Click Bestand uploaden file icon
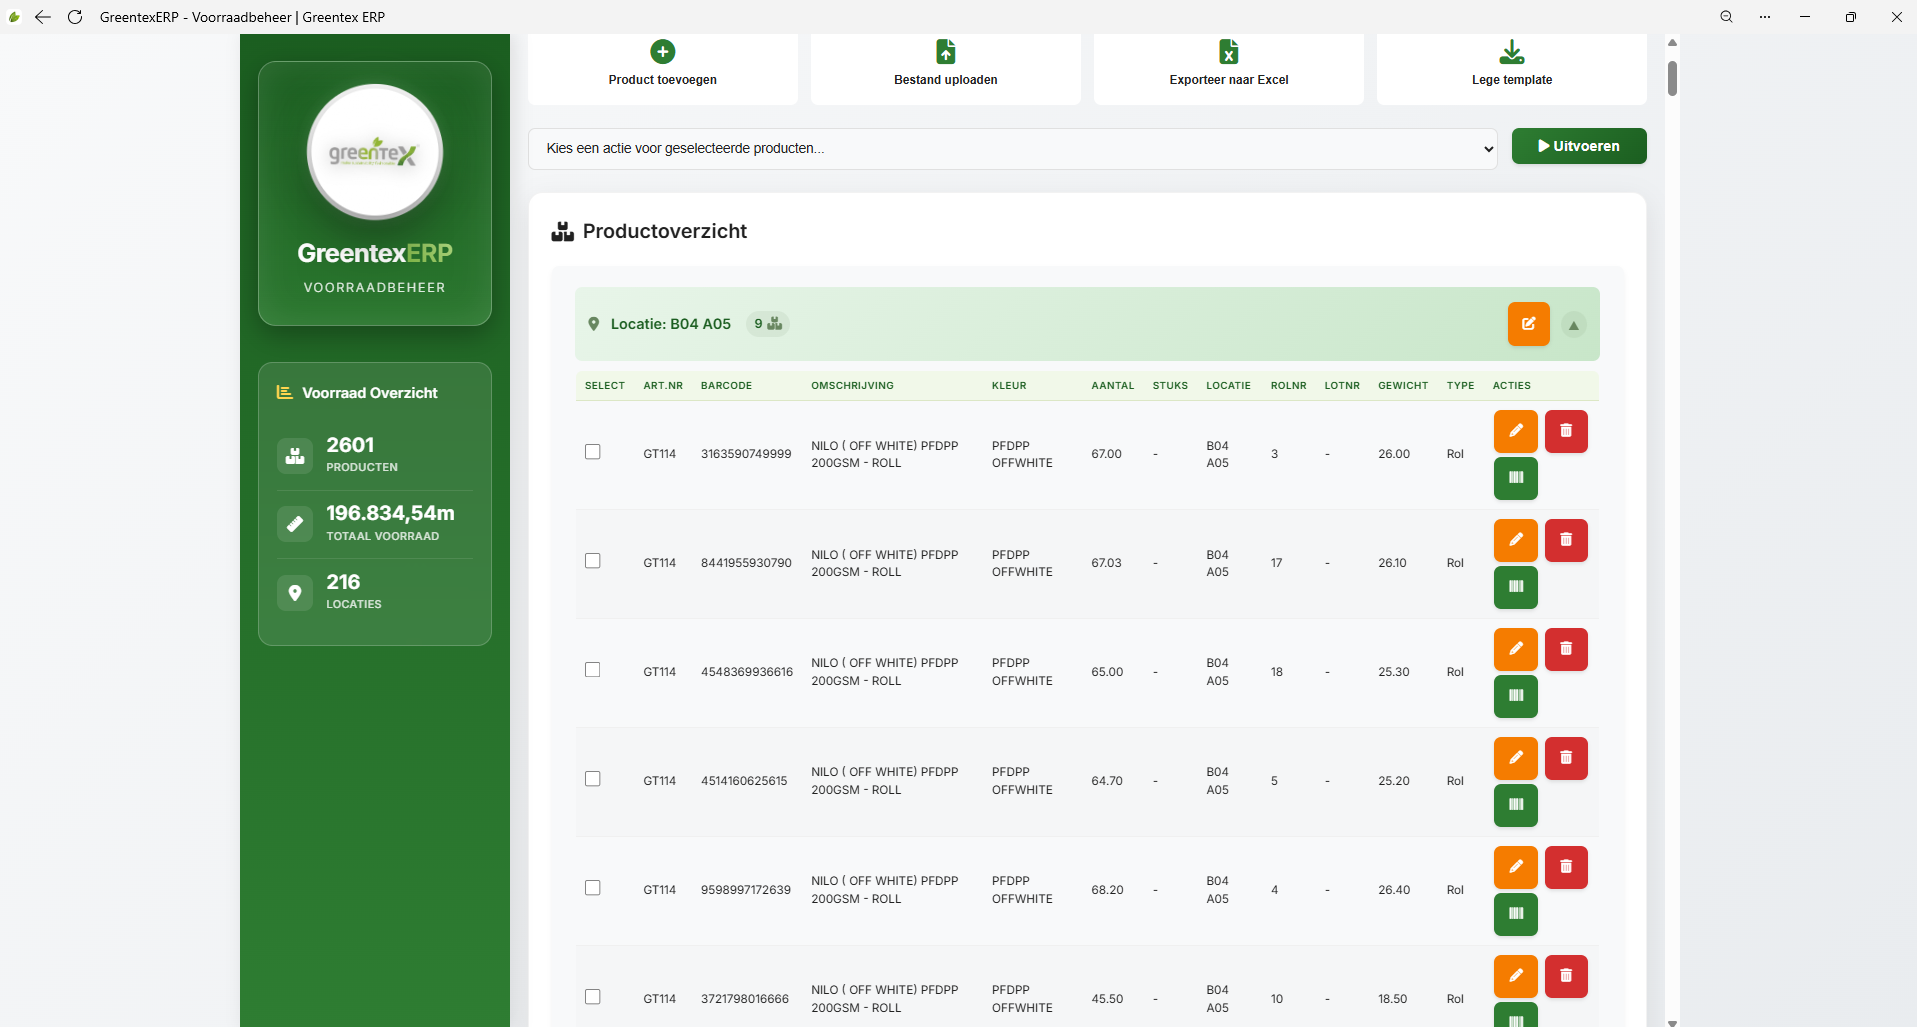 945,51
